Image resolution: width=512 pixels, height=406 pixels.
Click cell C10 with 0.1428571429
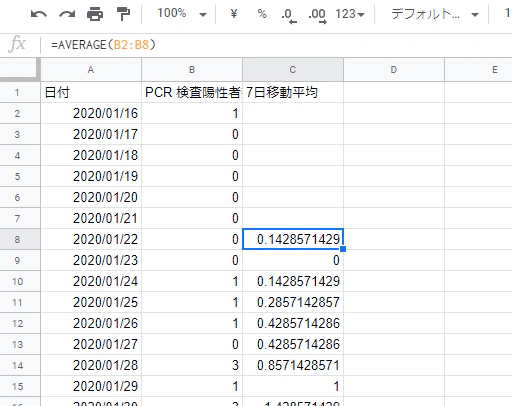293,281
